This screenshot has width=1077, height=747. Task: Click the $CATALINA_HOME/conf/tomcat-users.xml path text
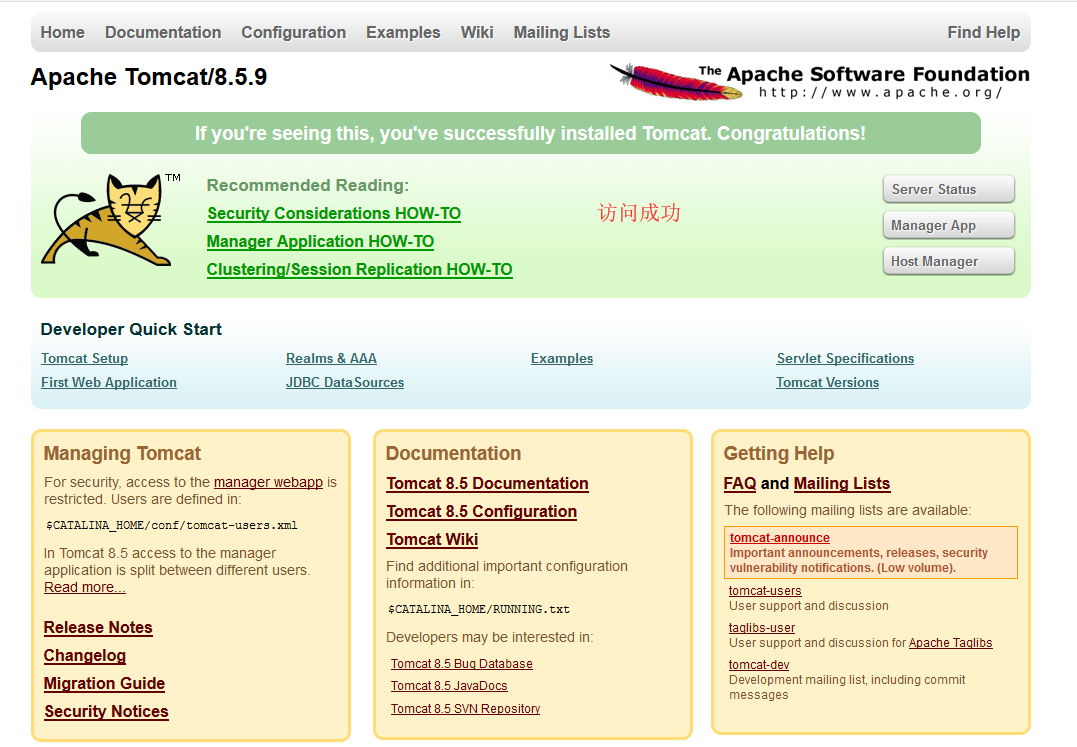click(172, 525)
